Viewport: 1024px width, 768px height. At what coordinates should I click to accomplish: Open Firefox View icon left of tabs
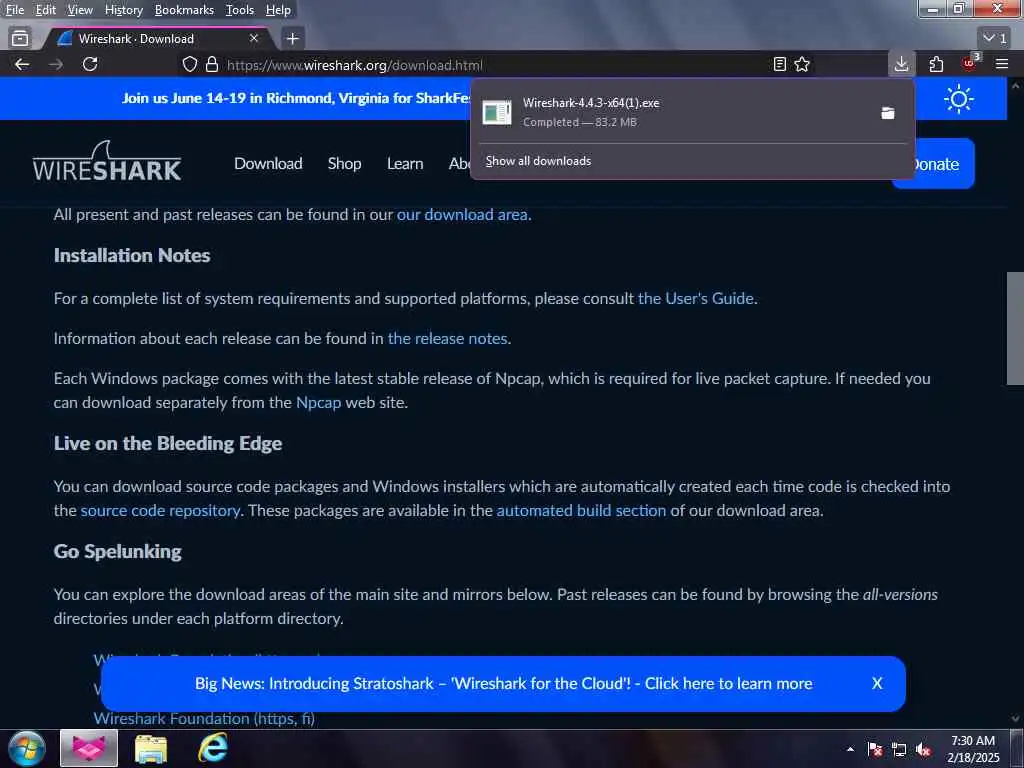[20, 39]
